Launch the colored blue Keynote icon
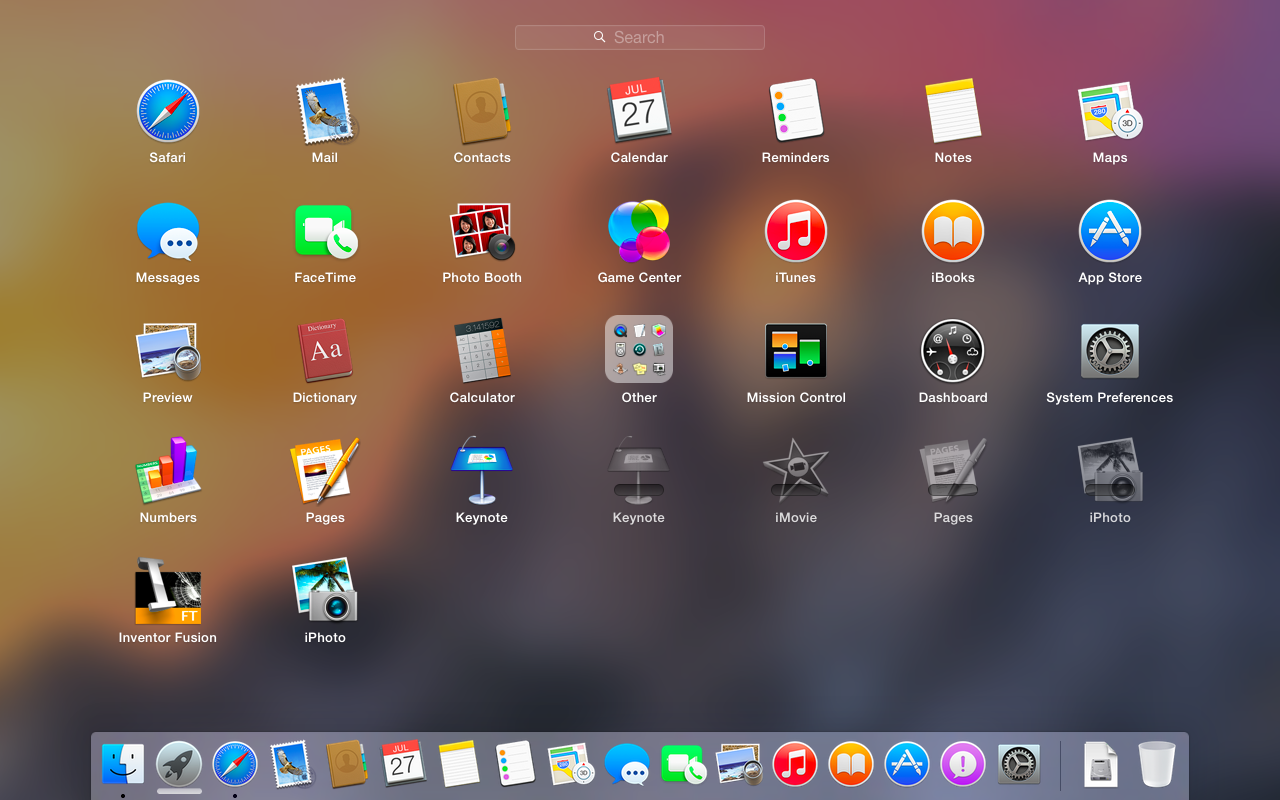Image resolution: width=1280 pixels, height=800 pixels. point(482,471)
